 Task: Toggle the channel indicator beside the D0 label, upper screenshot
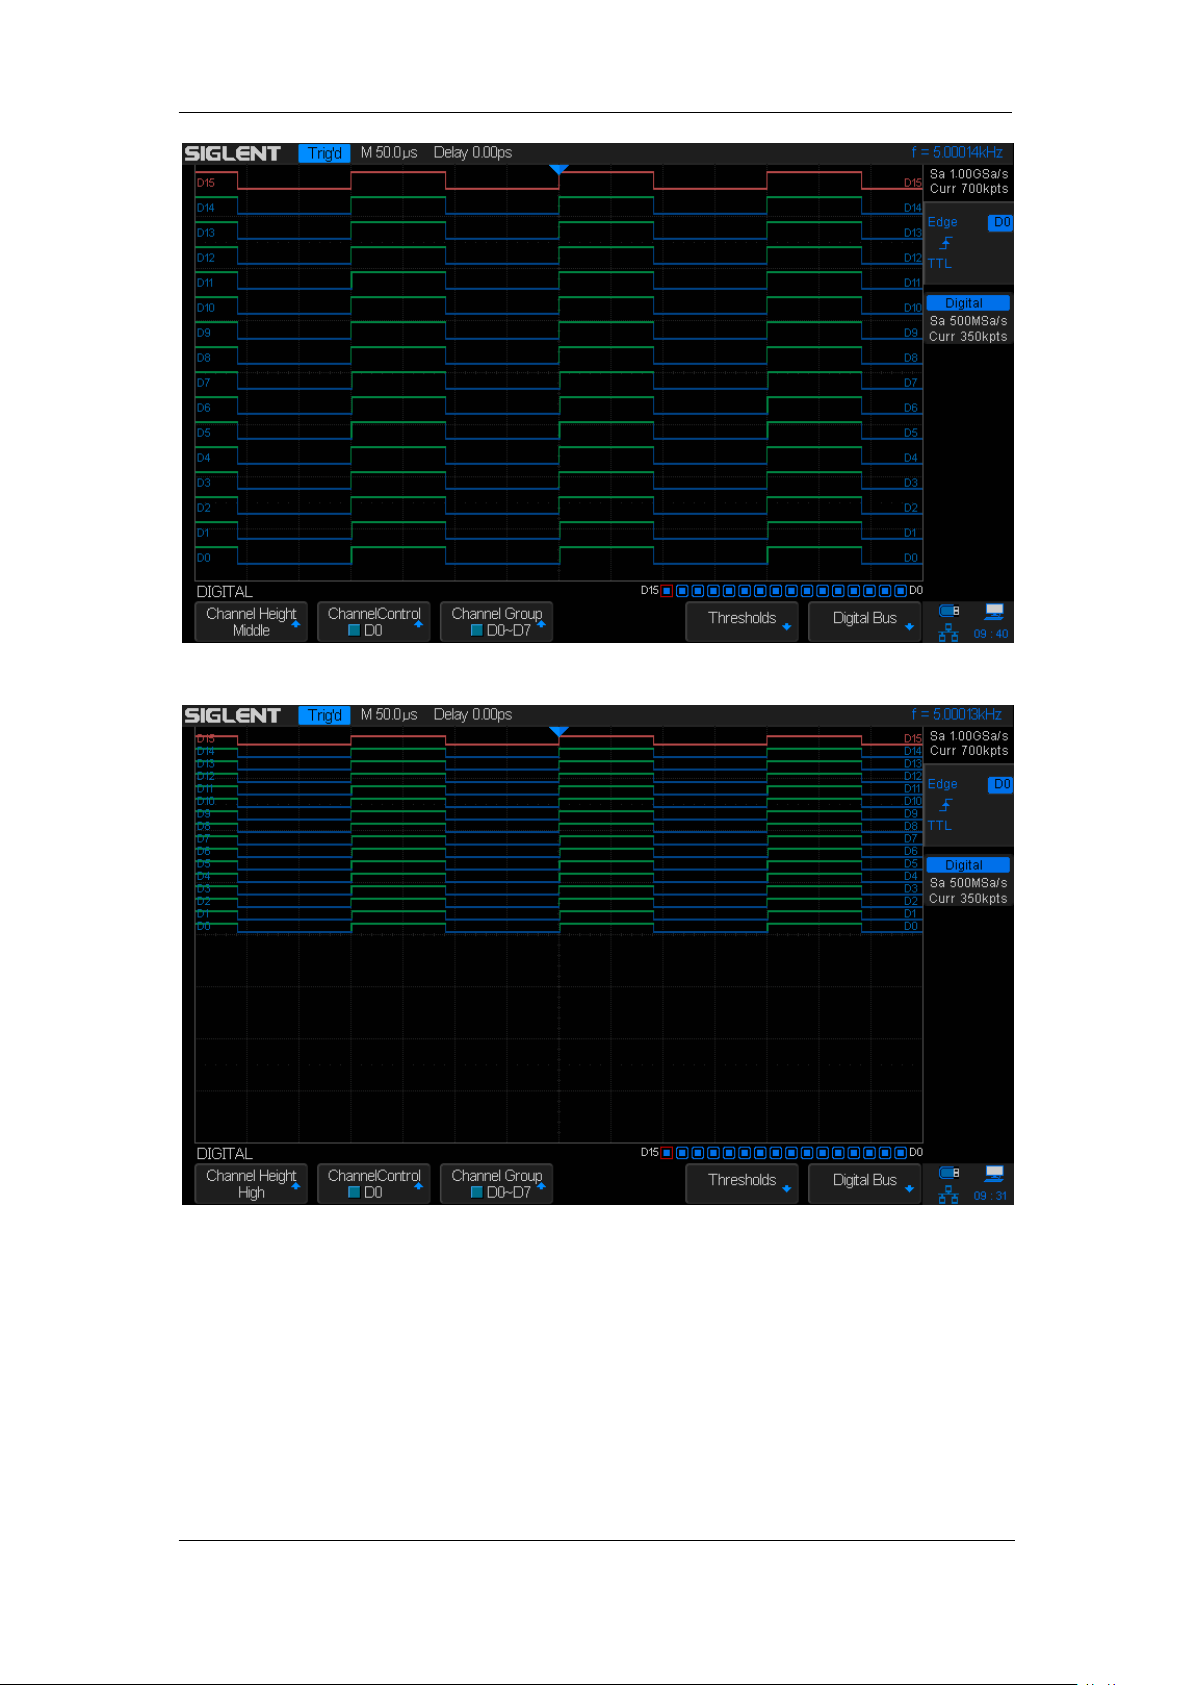point(901,591)
